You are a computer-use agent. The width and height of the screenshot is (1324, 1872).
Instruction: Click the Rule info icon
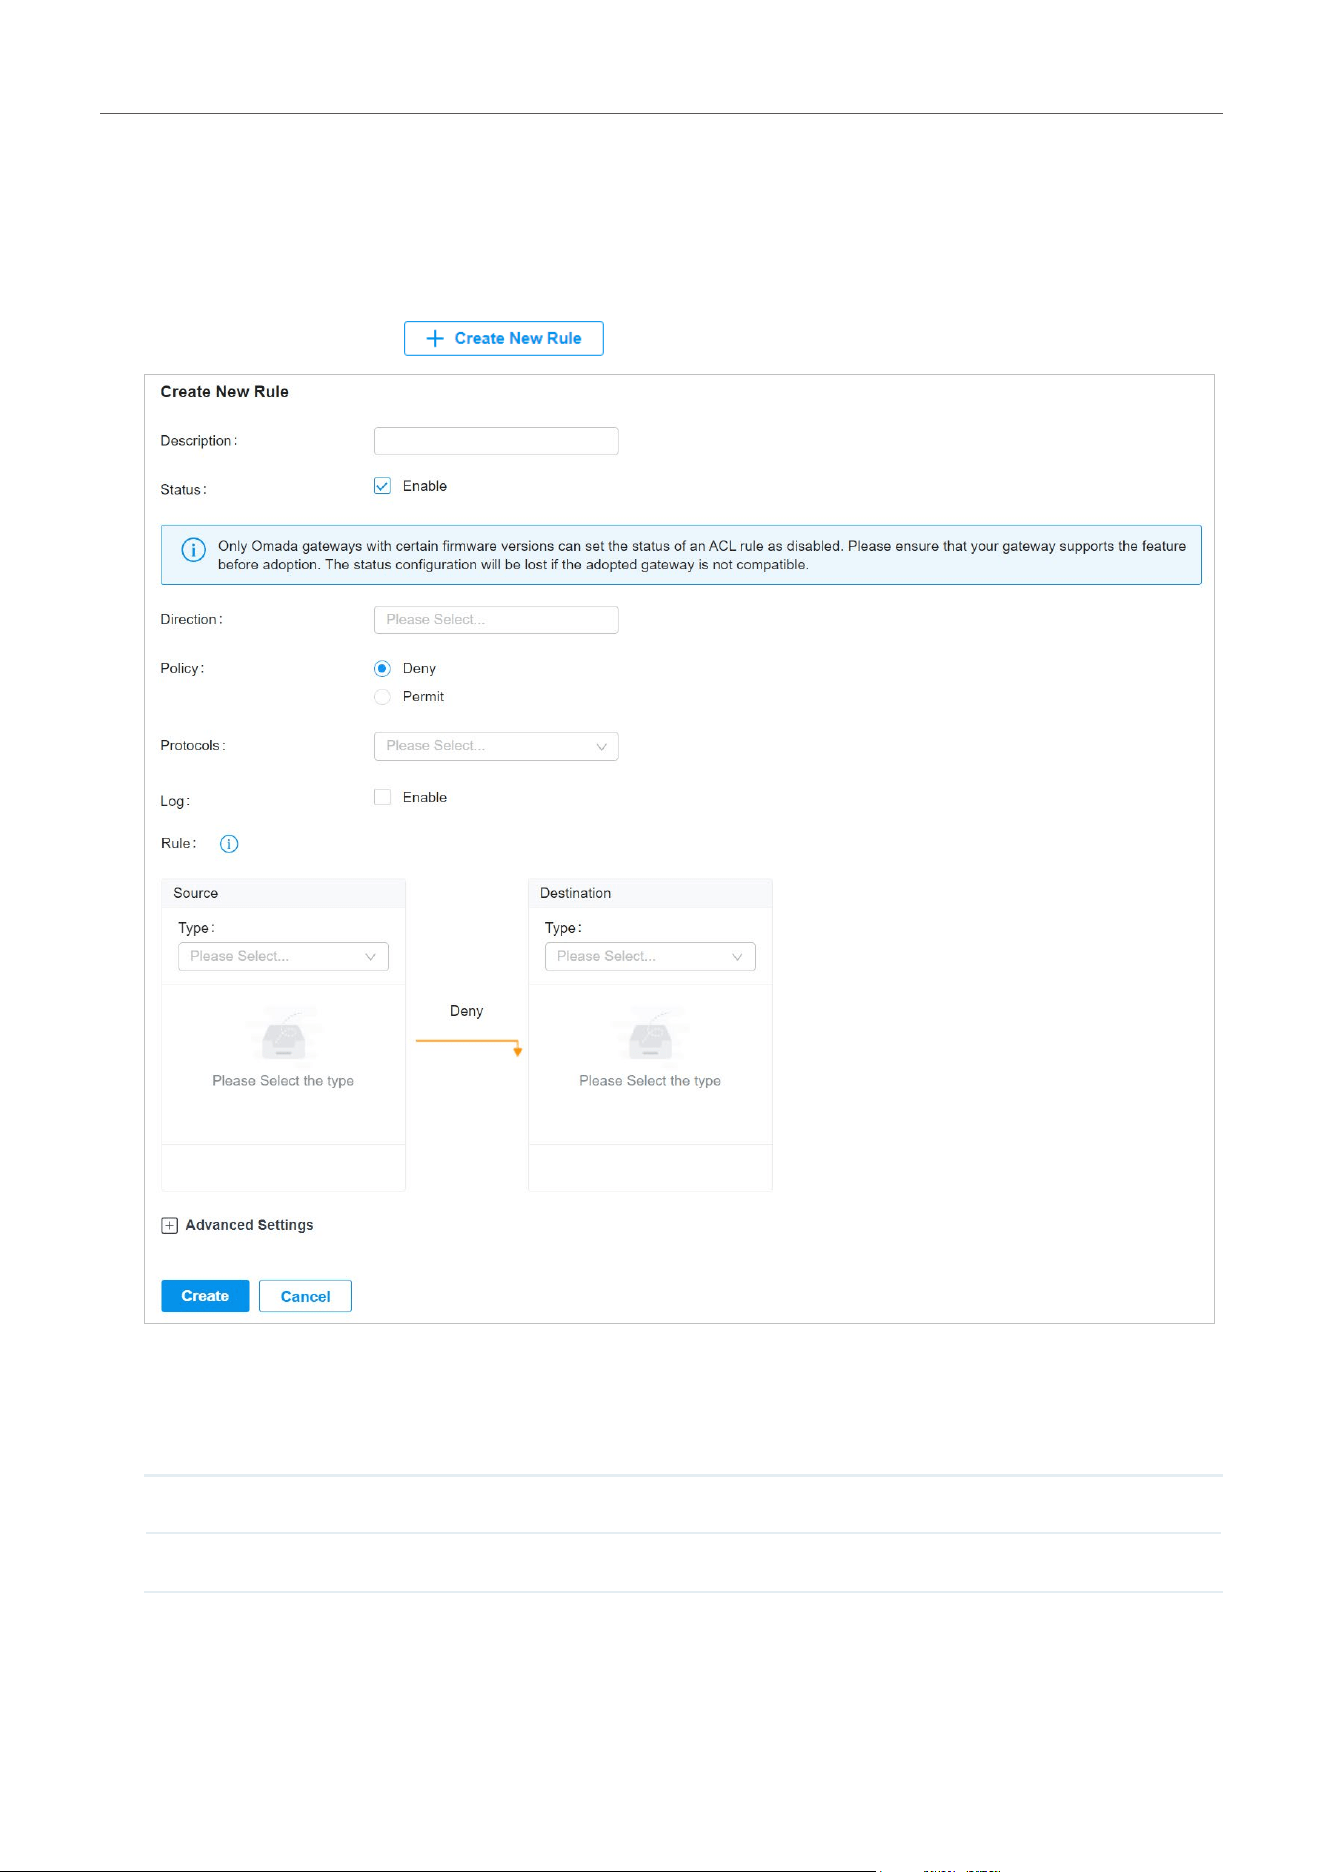pos(229,844)
